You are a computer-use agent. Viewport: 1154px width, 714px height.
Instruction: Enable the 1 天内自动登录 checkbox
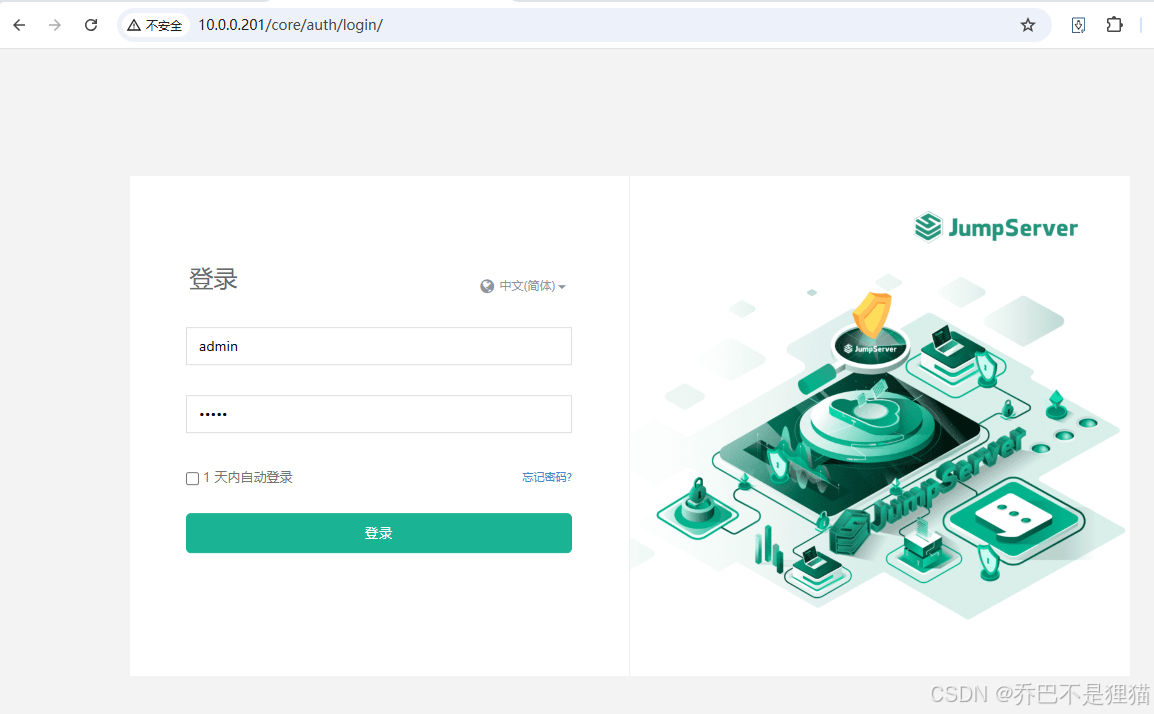(x=193, y=478)
